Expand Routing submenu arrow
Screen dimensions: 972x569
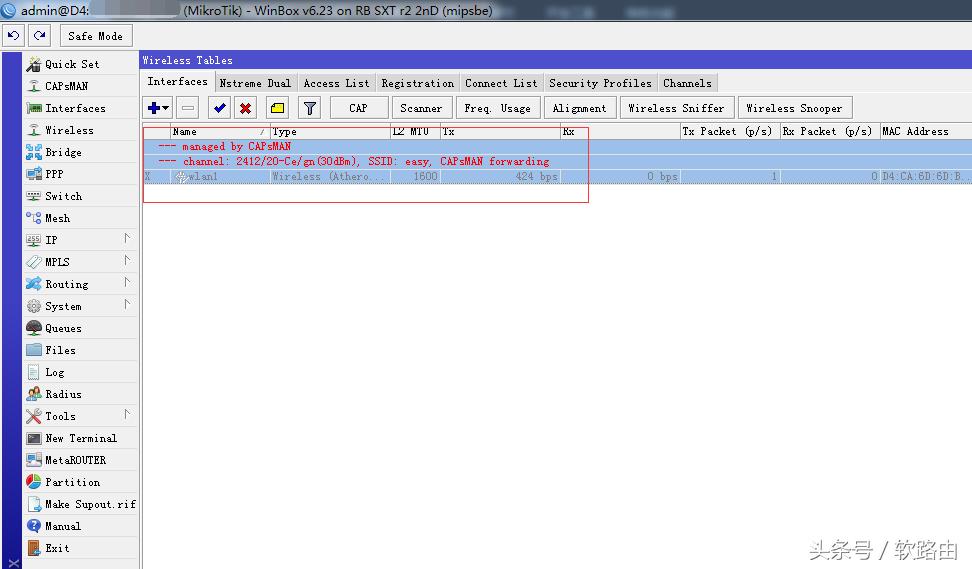pyautogui.click(x=126, y=282)
